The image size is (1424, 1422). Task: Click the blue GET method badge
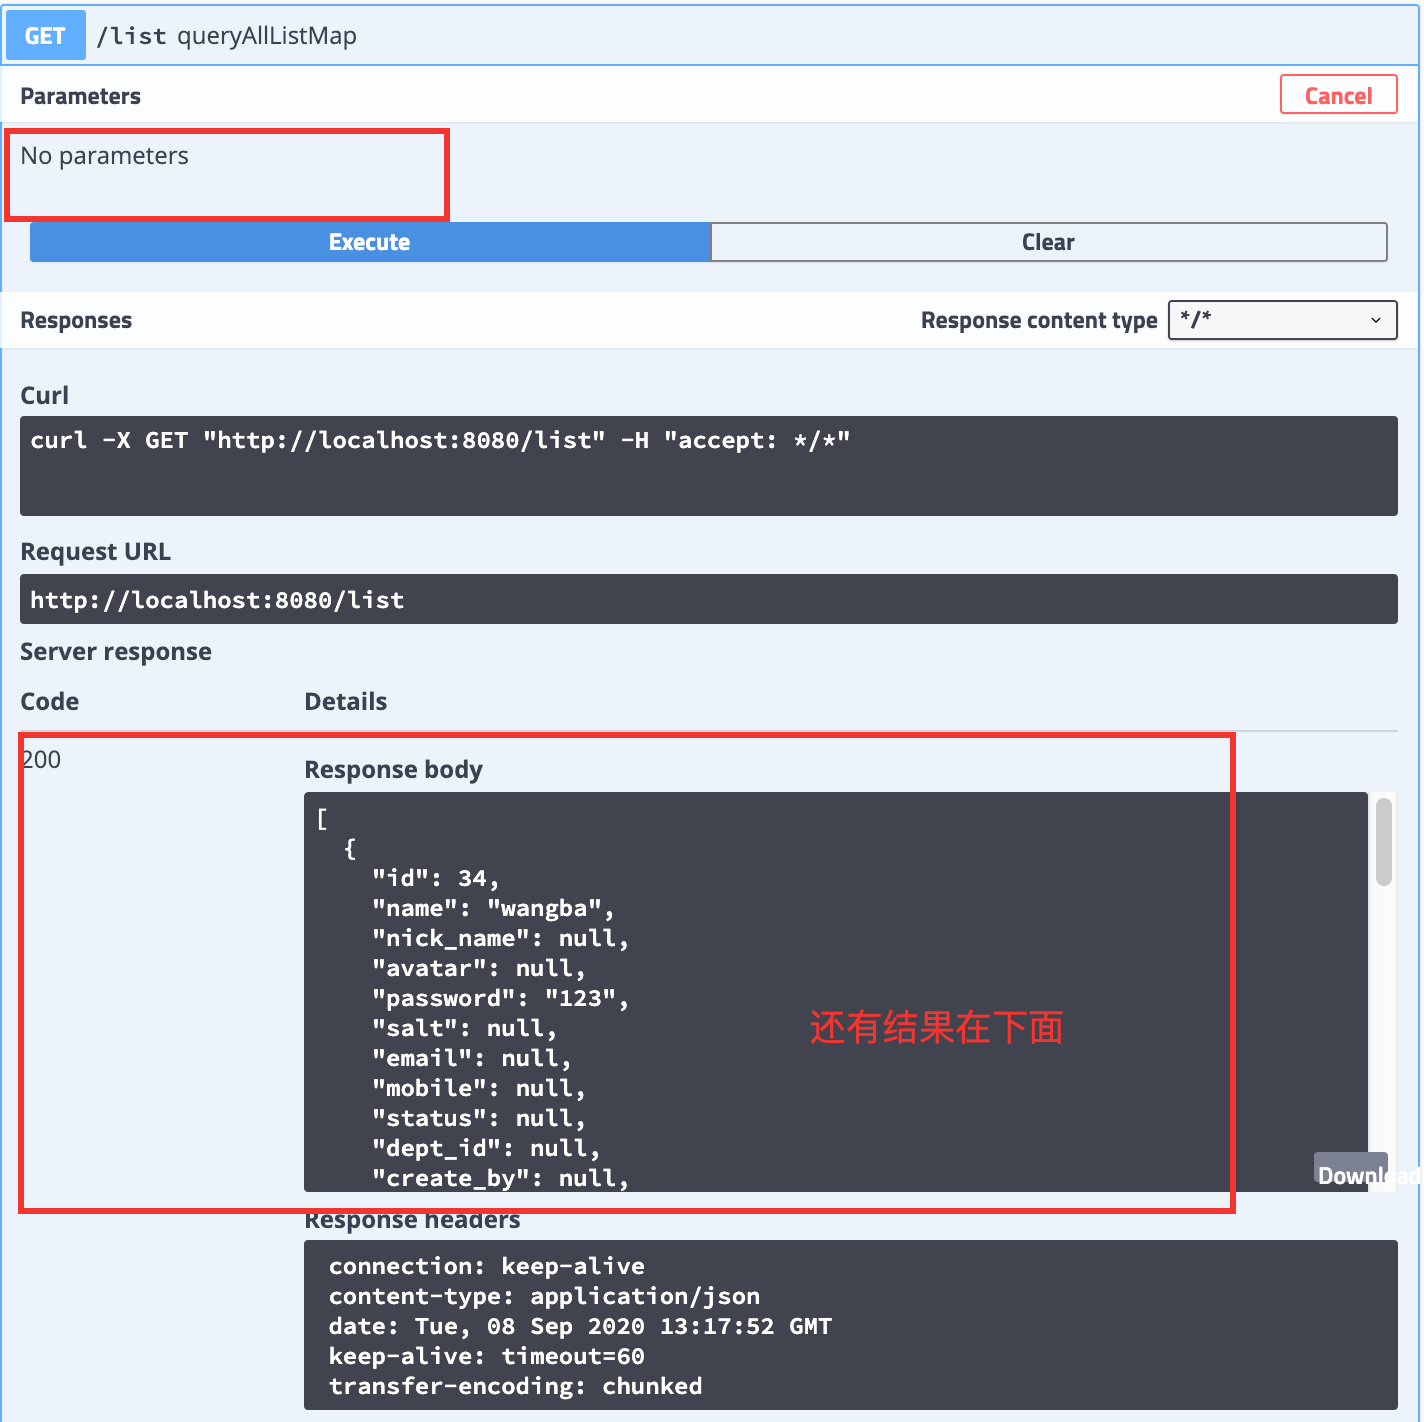coord(45,36)
